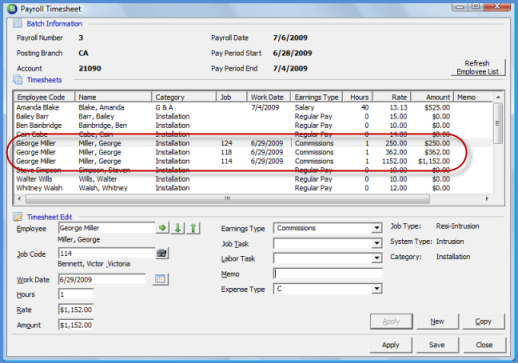Click the Timesheets section icon
The image size is (518, 363).
pyautogui.click(x=18, y=80)
